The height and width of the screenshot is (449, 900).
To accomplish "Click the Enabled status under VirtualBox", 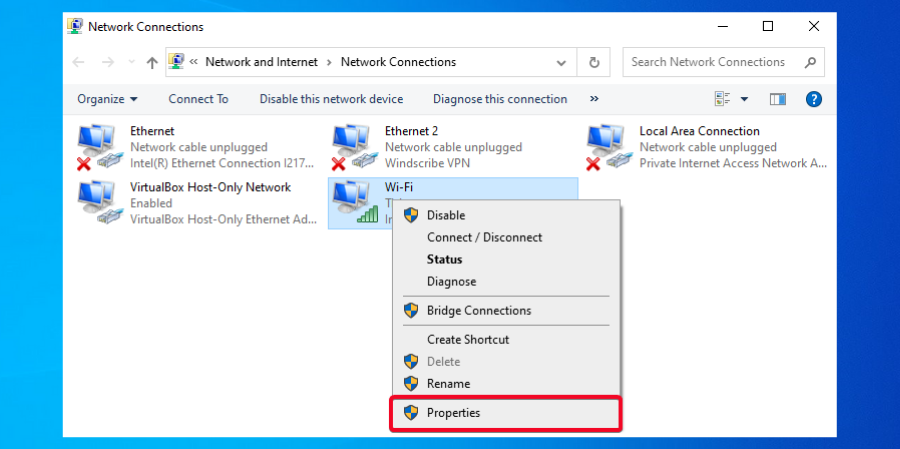I will point(151,203).
